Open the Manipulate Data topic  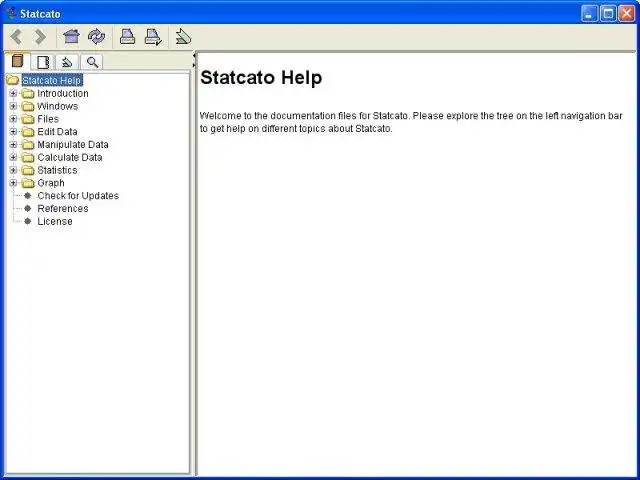73,144
